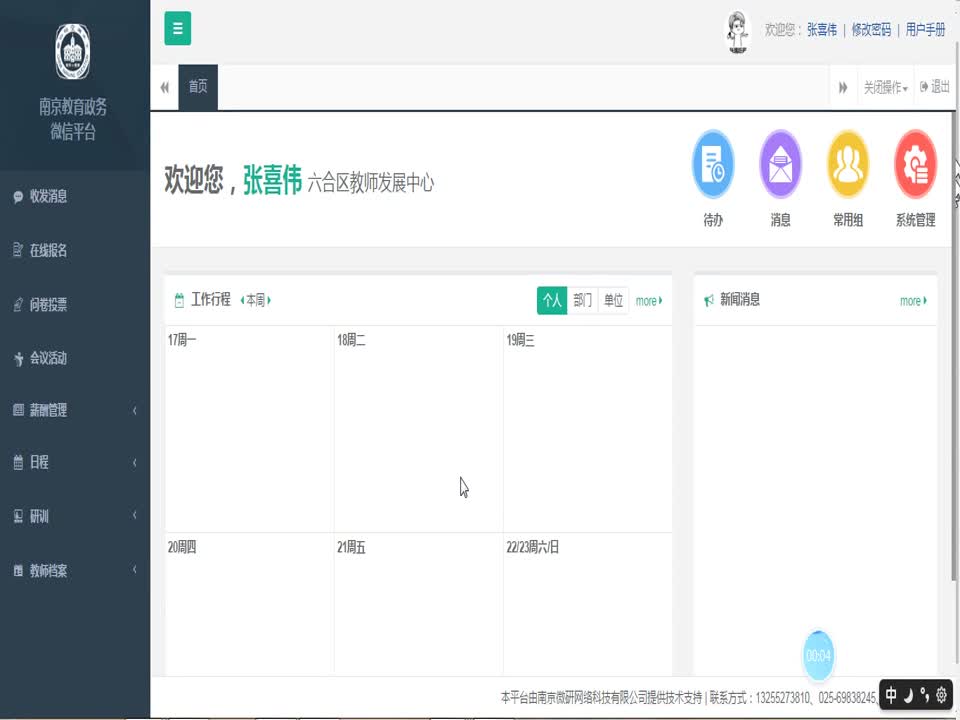The image size is (960, 720).
Task: Click the 退出 logout button
Action: coord(936,87)
